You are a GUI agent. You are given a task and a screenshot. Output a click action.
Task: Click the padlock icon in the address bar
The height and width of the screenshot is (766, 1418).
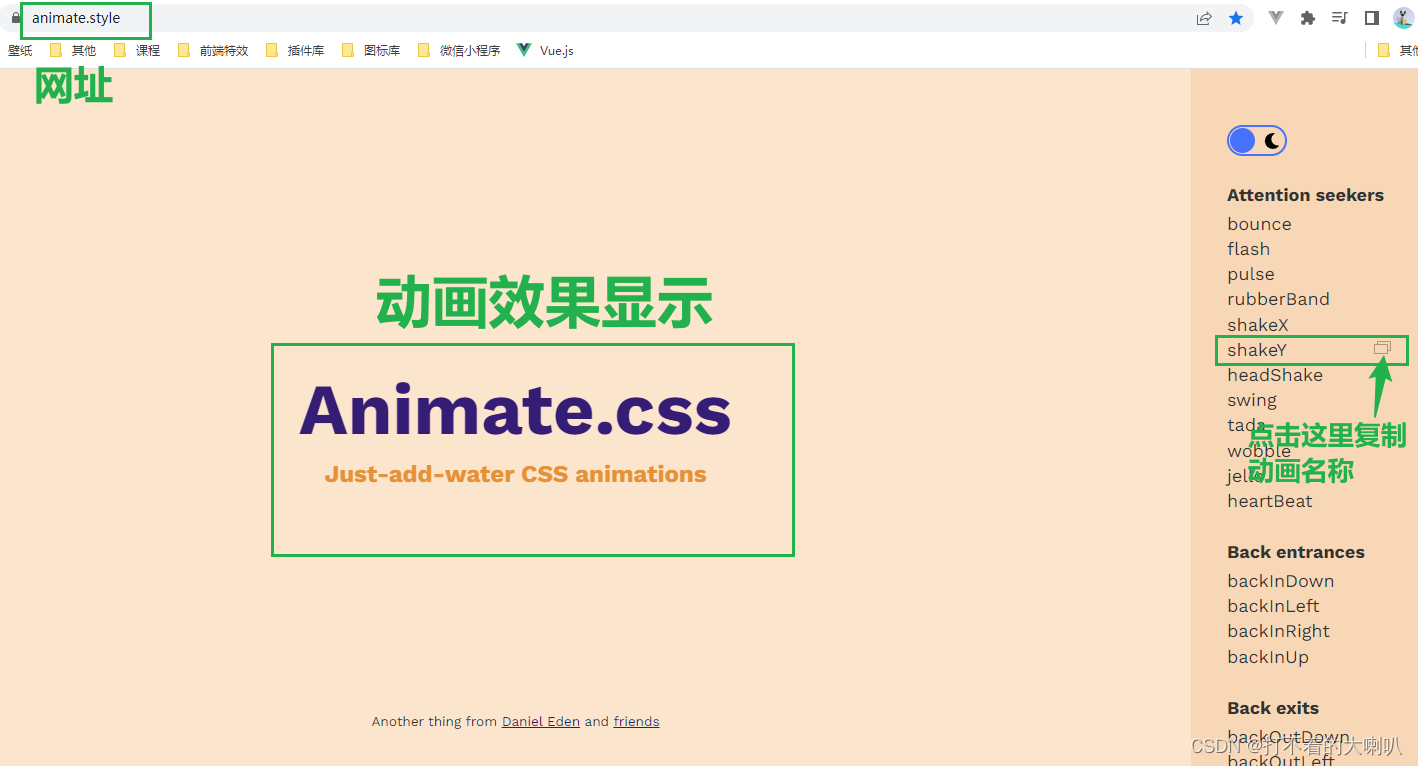14,18
